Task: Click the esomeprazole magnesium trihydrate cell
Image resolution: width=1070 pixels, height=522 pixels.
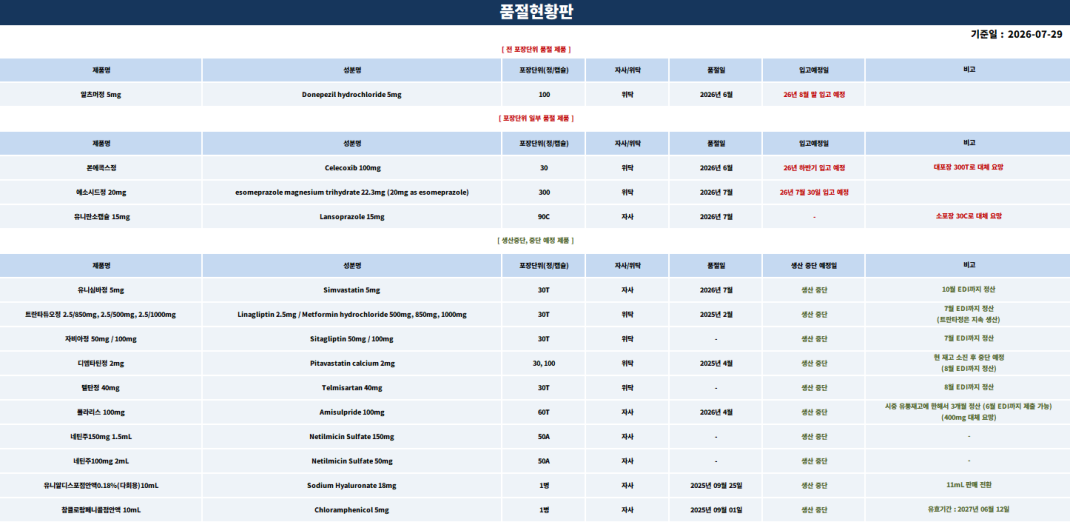Action: click(351, 192)
